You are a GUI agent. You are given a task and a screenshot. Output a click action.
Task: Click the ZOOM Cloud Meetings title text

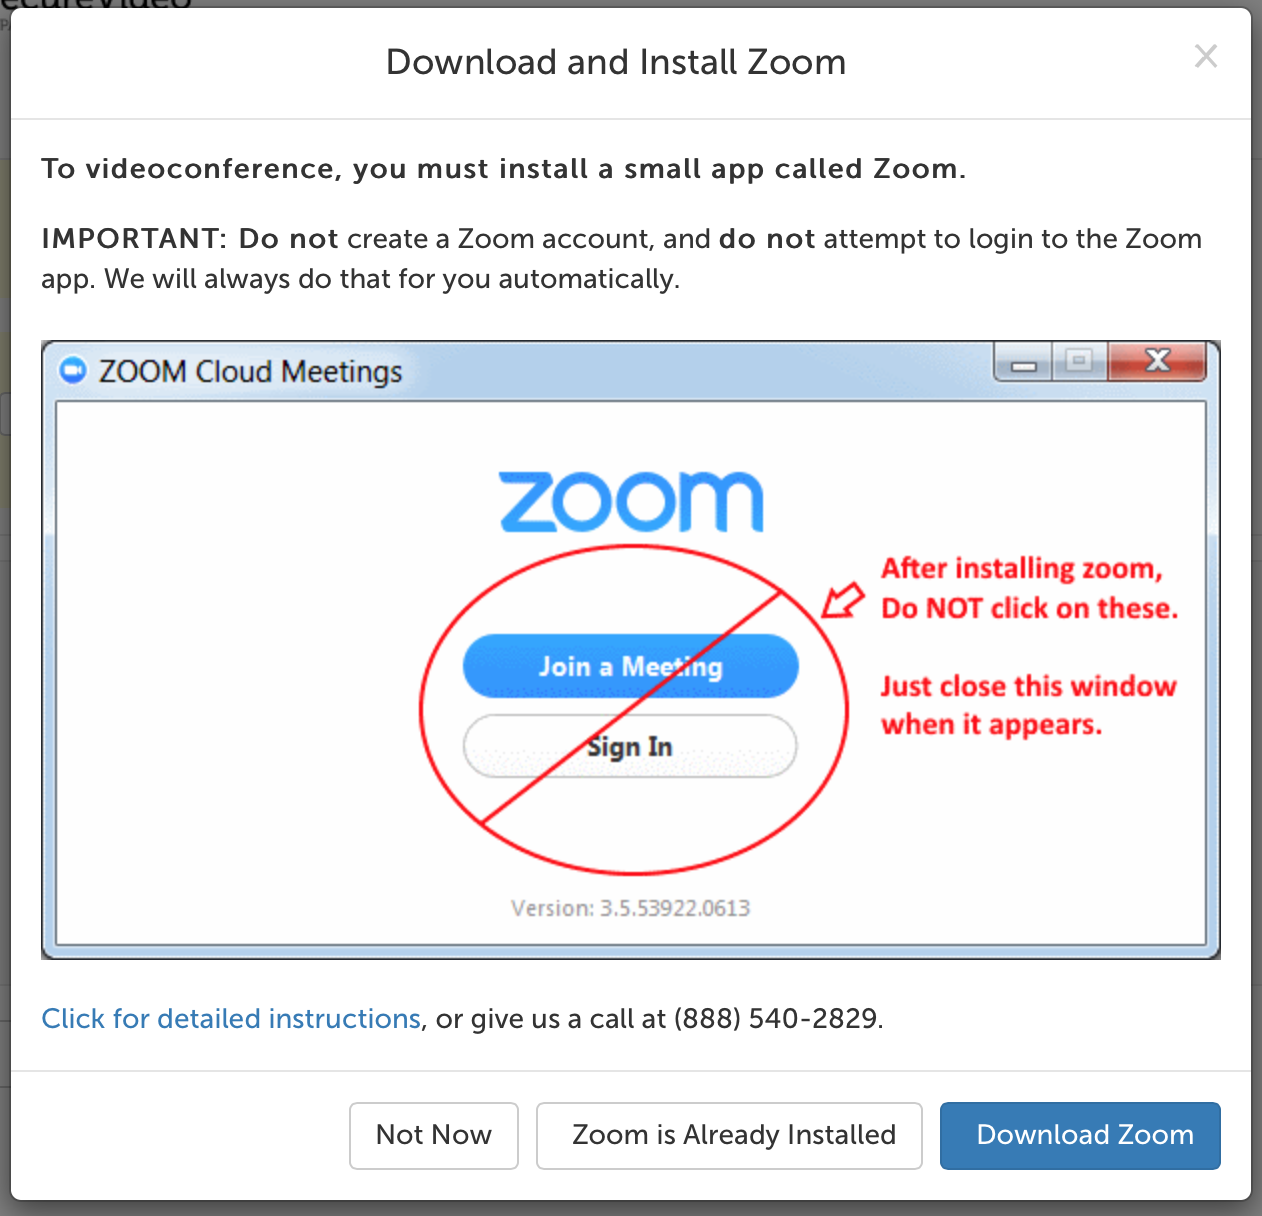(250, 370)
